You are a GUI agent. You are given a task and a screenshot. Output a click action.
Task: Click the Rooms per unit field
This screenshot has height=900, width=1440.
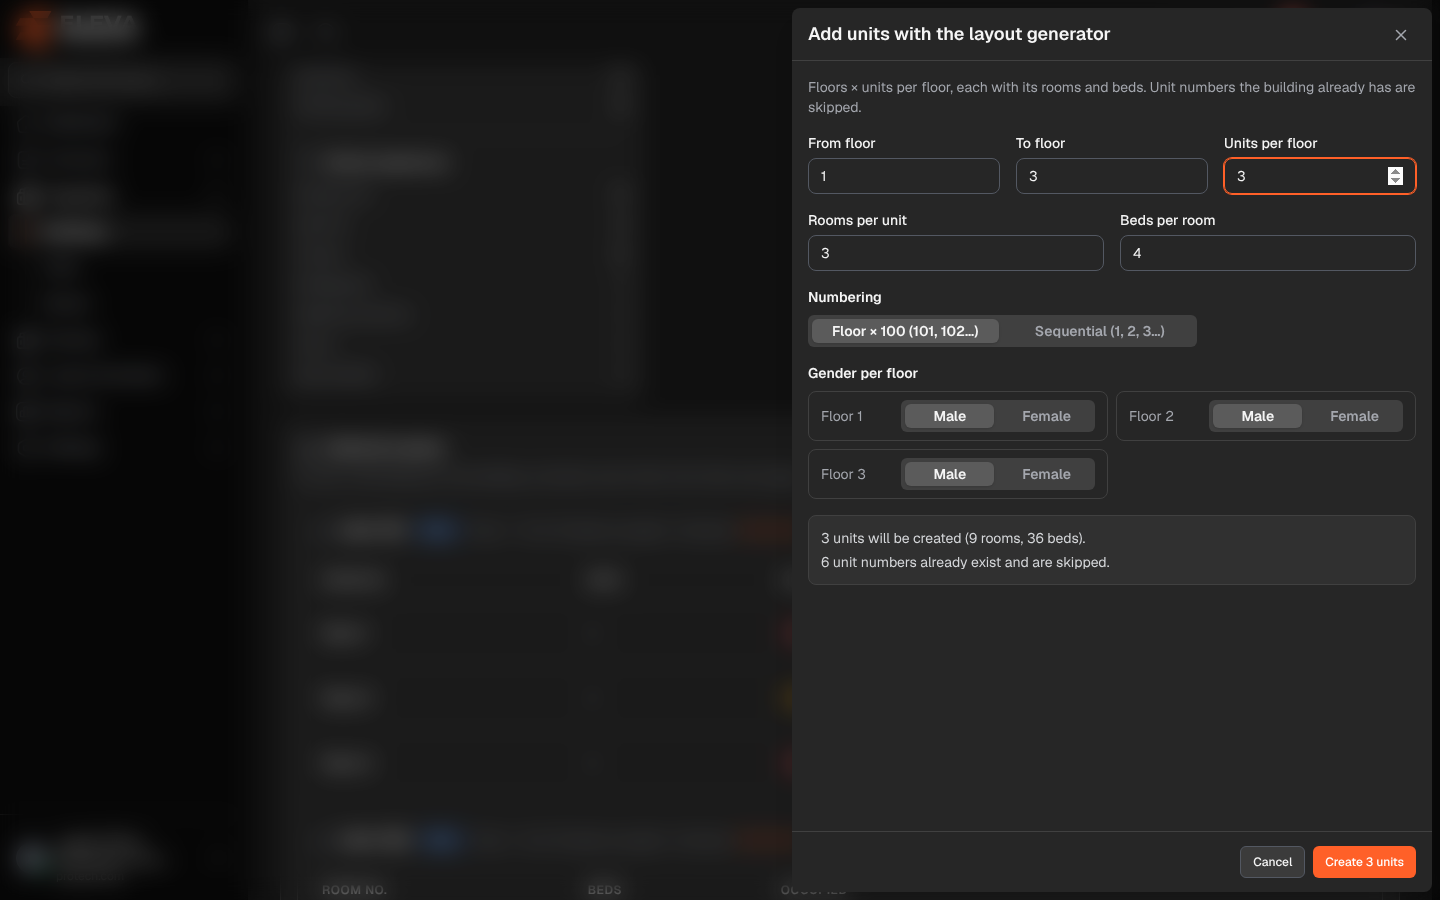click(x=956, y=253)
